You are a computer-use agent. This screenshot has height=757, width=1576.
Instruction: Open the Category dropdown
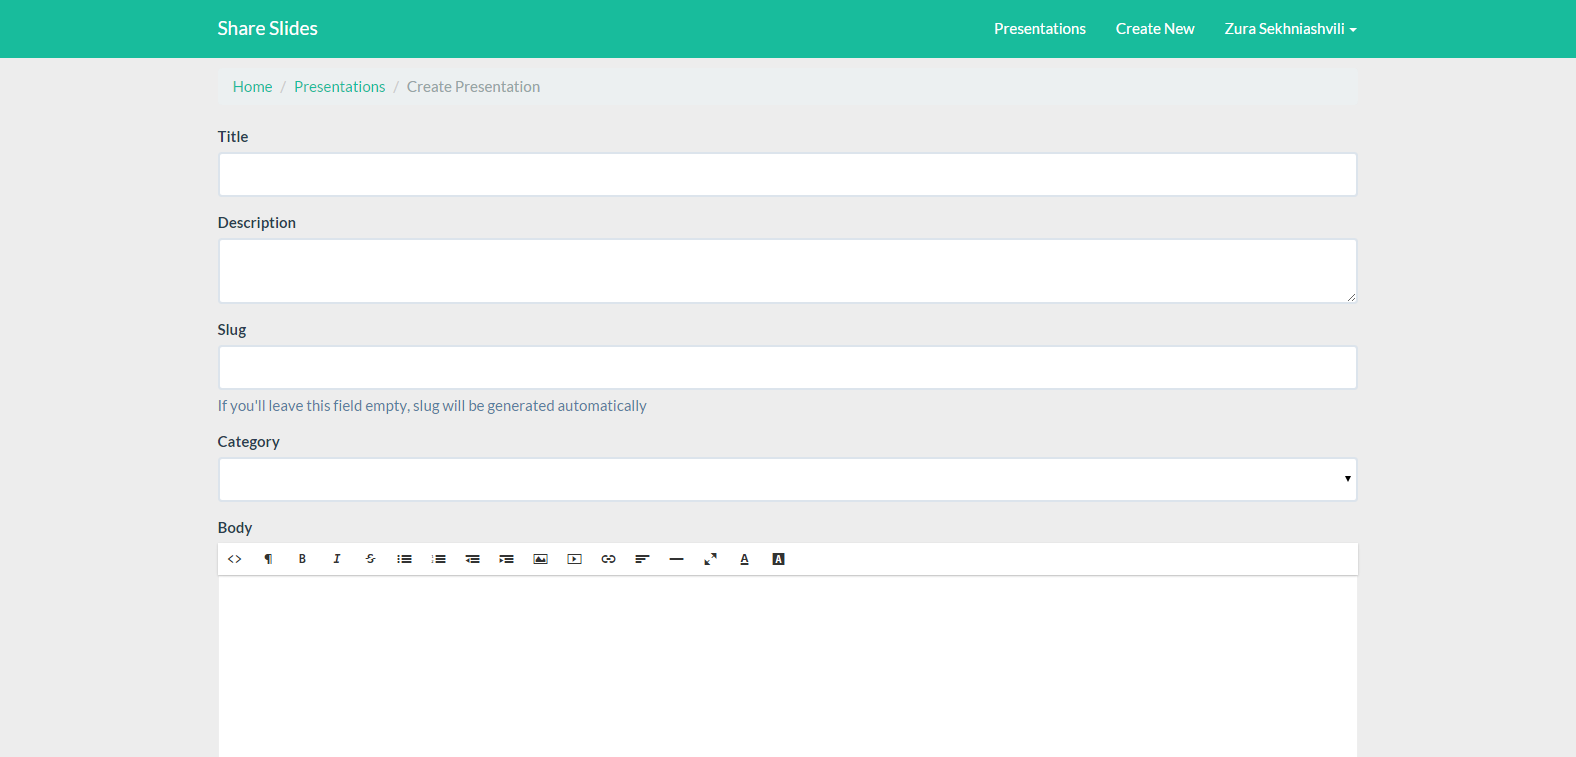(x=788, y=480)
